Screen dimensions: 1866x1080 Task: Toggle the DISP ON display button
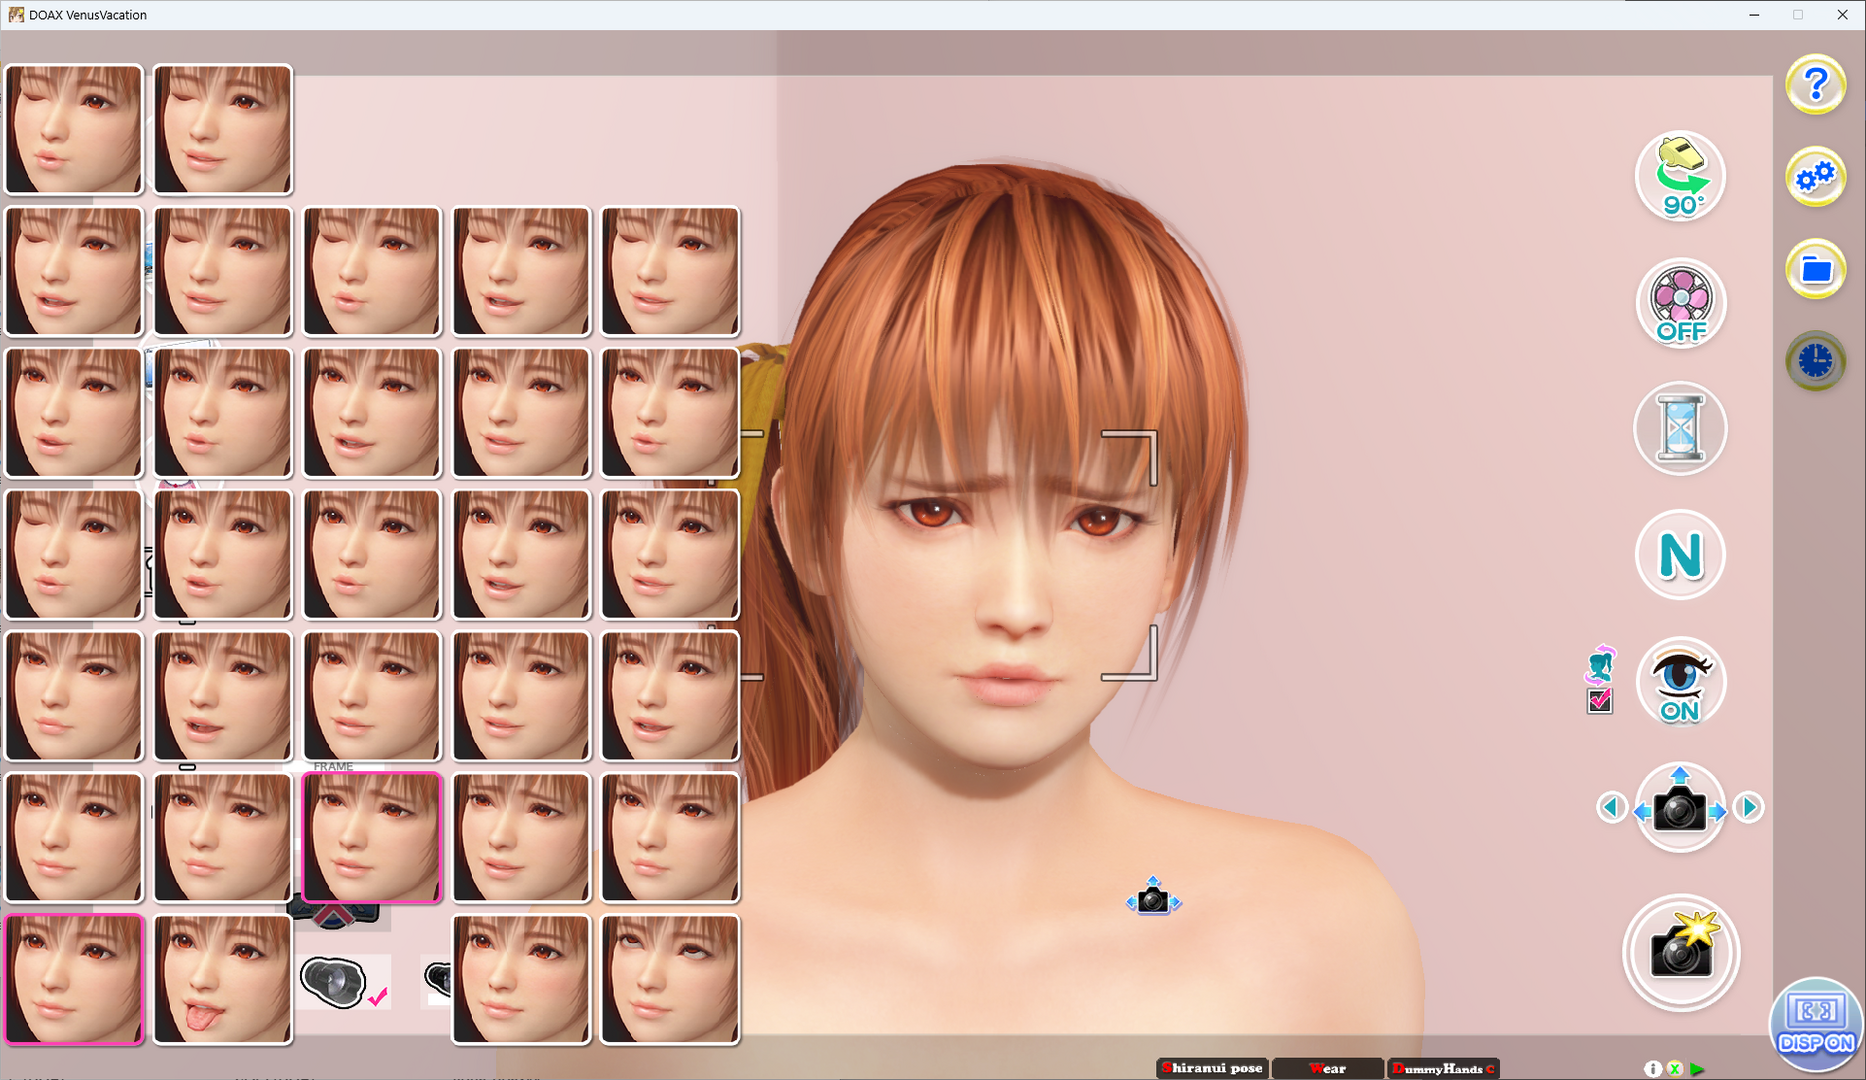tap(1816, 1024)
